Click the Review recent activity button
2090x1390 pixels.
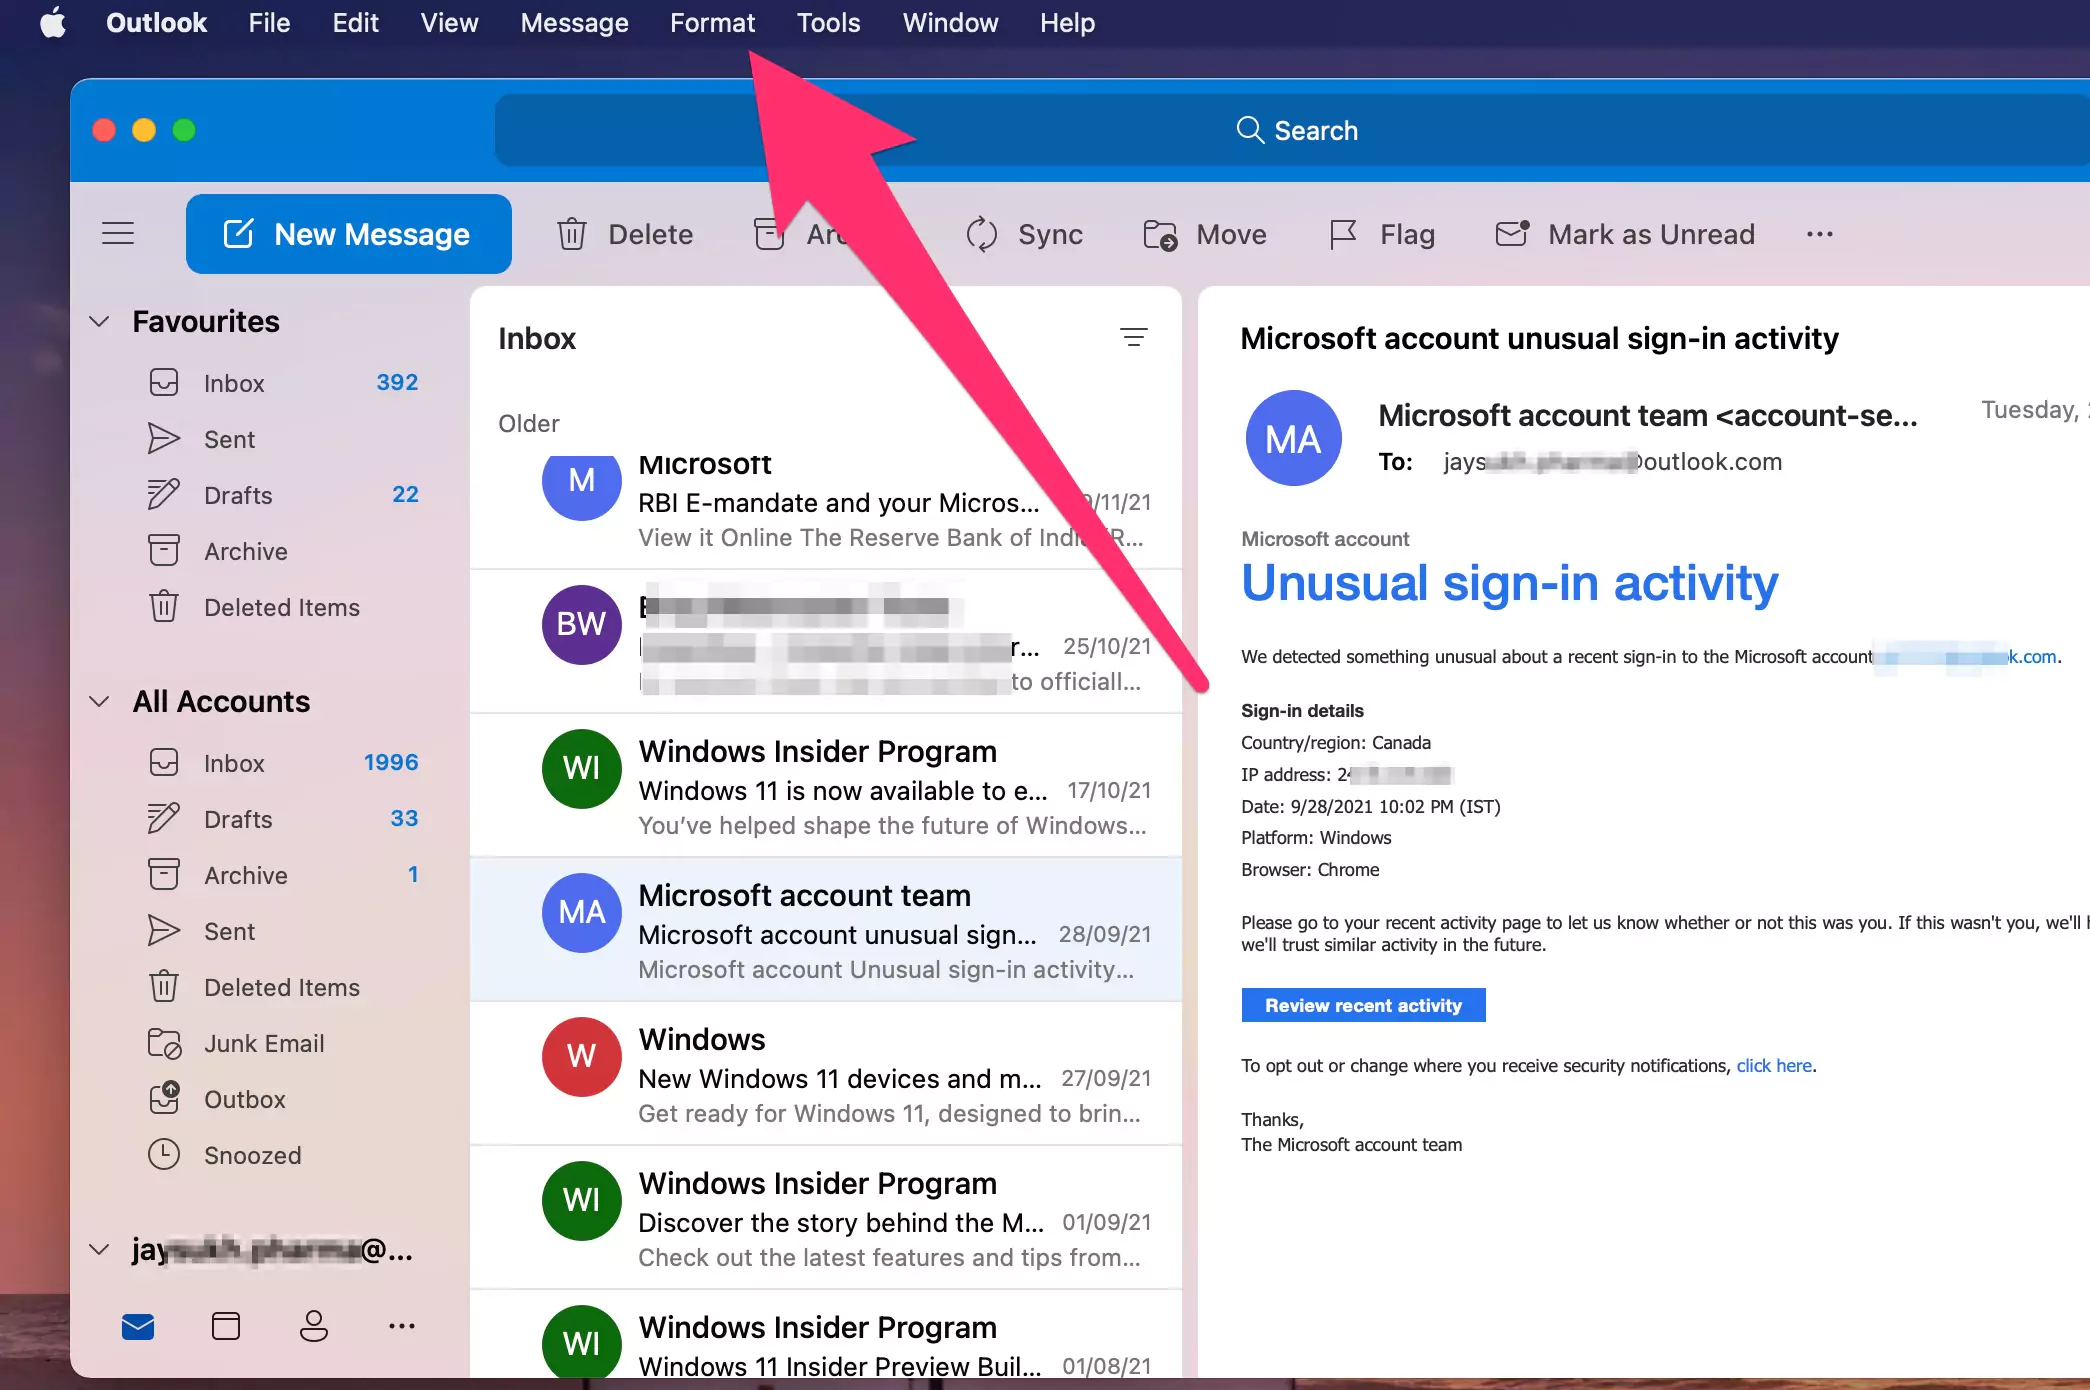[1363, 1005]
